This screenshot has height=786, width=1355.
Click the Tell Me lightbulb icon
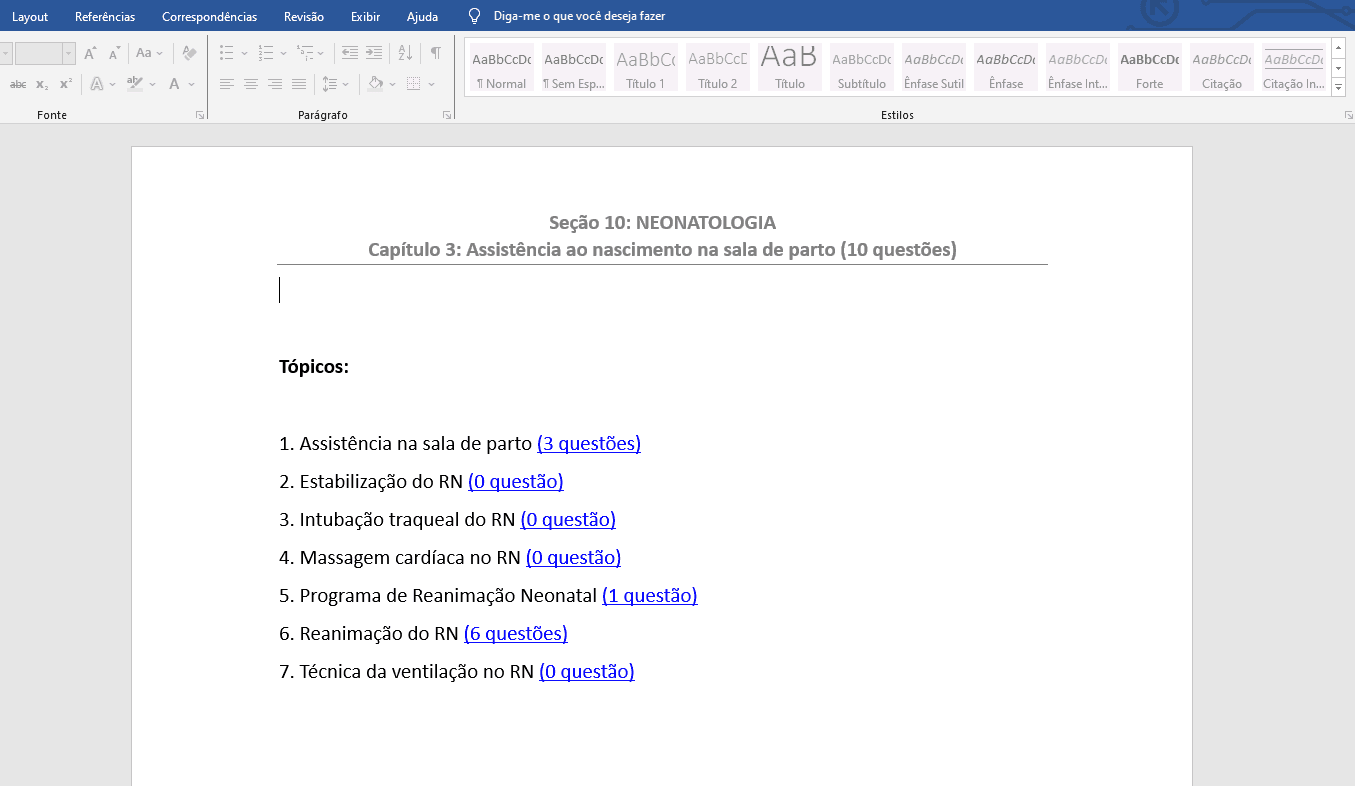point(474,16)
